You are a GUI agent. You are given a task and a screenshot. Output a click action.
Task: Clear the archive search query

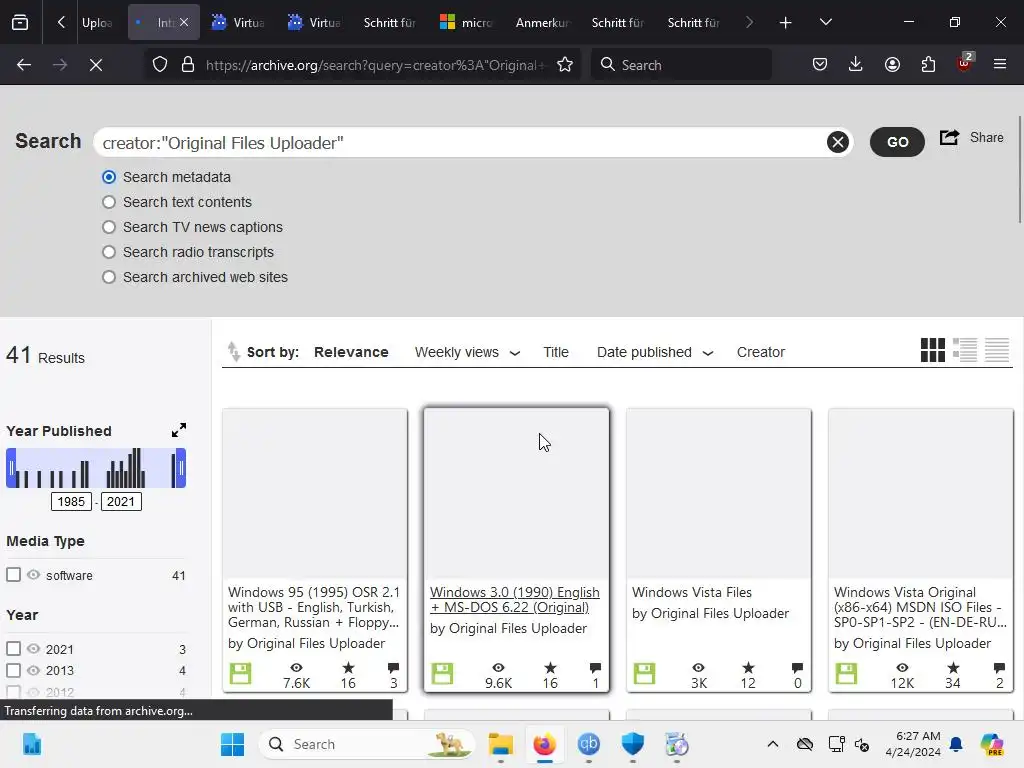(838, 142)
